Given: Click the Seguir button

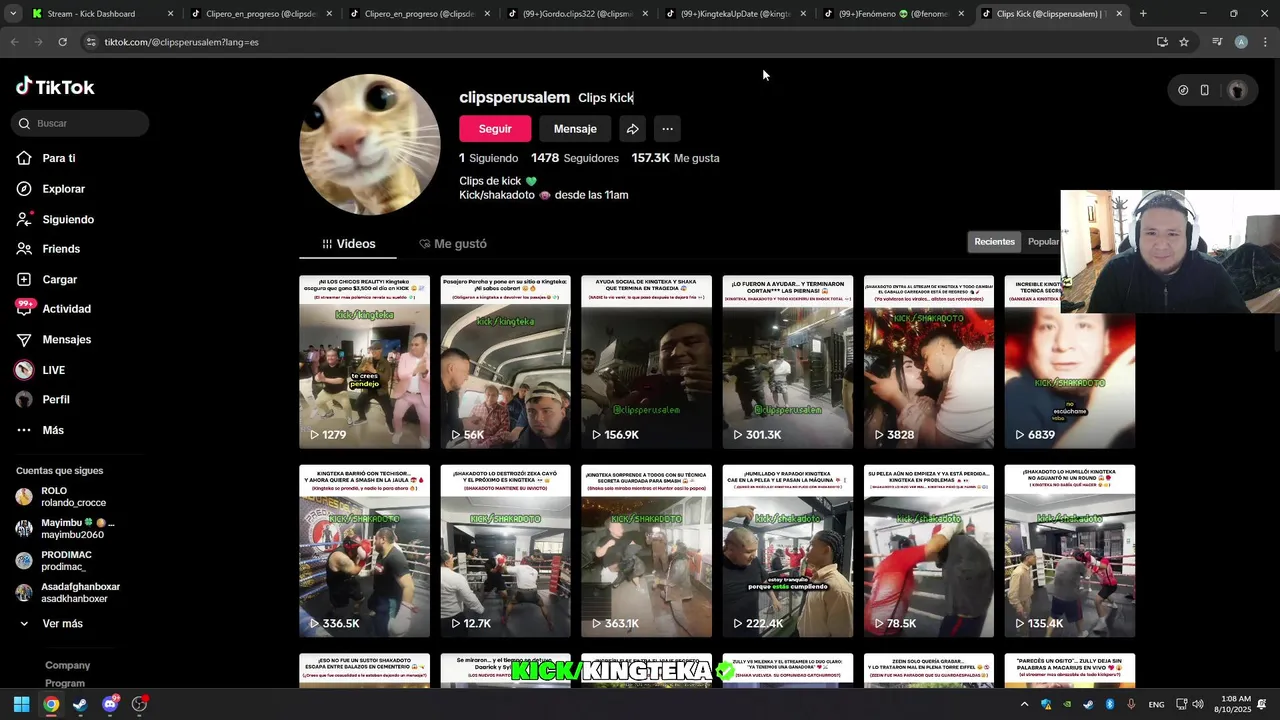Looking at the screenshot, I should tap(495, 129).
